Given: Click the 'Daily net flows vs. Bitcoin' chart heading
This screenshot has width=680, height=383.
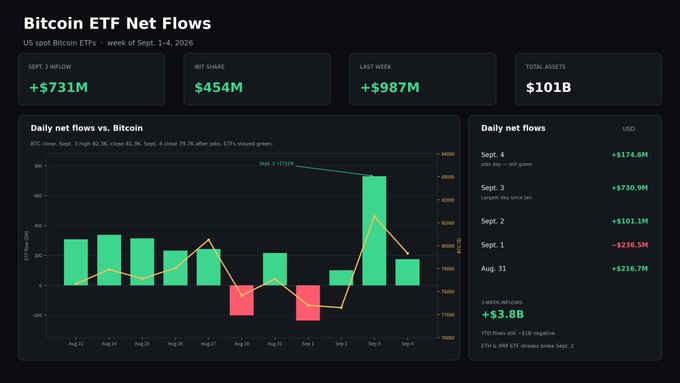Looking at the screenshot, I should click(x=87, y=128).
